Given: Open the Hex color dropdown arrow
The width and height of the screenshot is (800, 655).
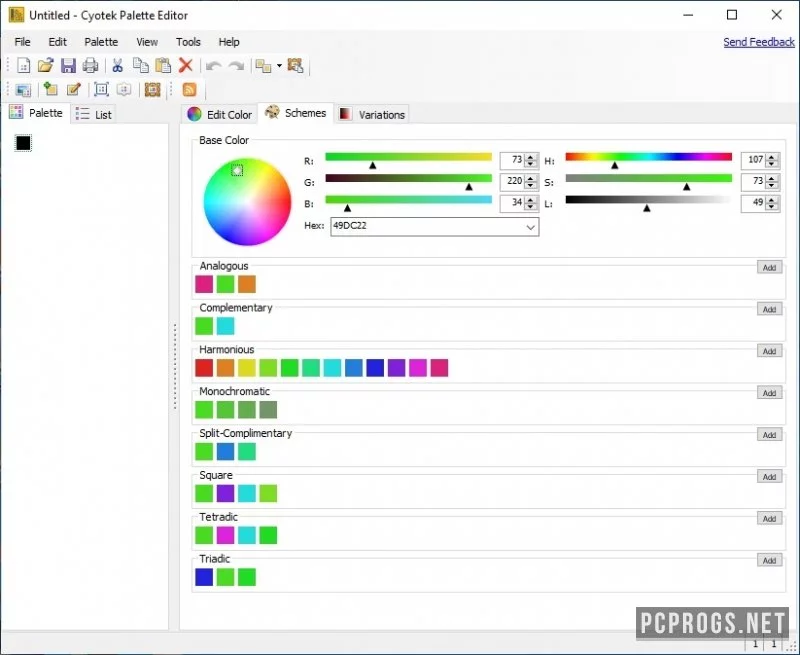Looking at the screenshot, I should pyautogui.click(x=531, y=227).
